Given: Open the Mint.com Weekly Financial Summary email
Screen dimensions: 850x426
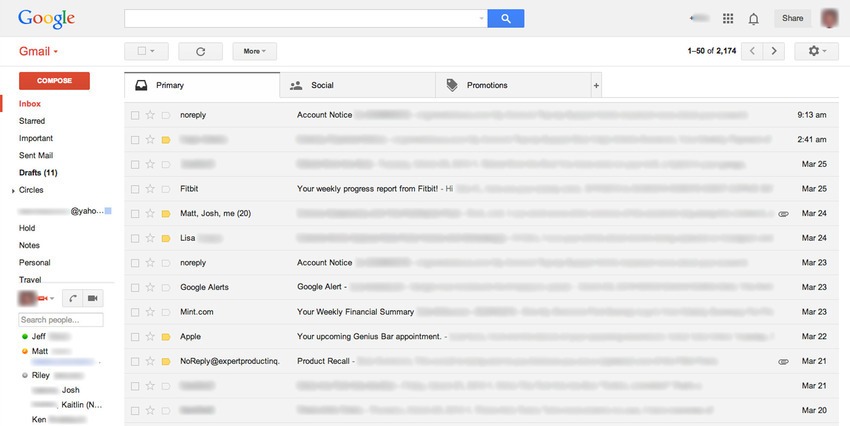Looking at the screenshot, I should (355, 312).
